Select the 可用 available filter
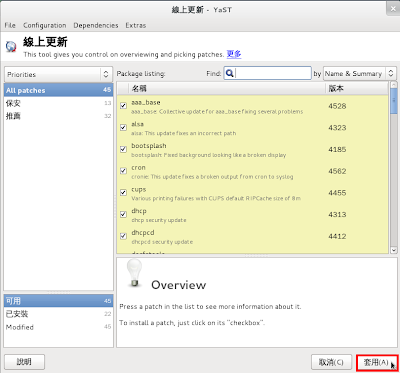This screenshot has width=400, height=373. (x=58, y=301)
